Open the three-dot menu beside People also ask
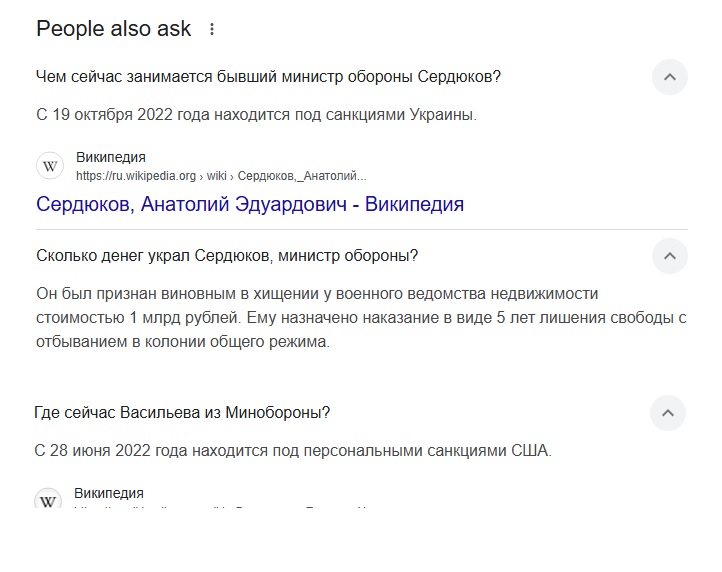This screenshot has width=722, height=572. [x=212, y=29]
